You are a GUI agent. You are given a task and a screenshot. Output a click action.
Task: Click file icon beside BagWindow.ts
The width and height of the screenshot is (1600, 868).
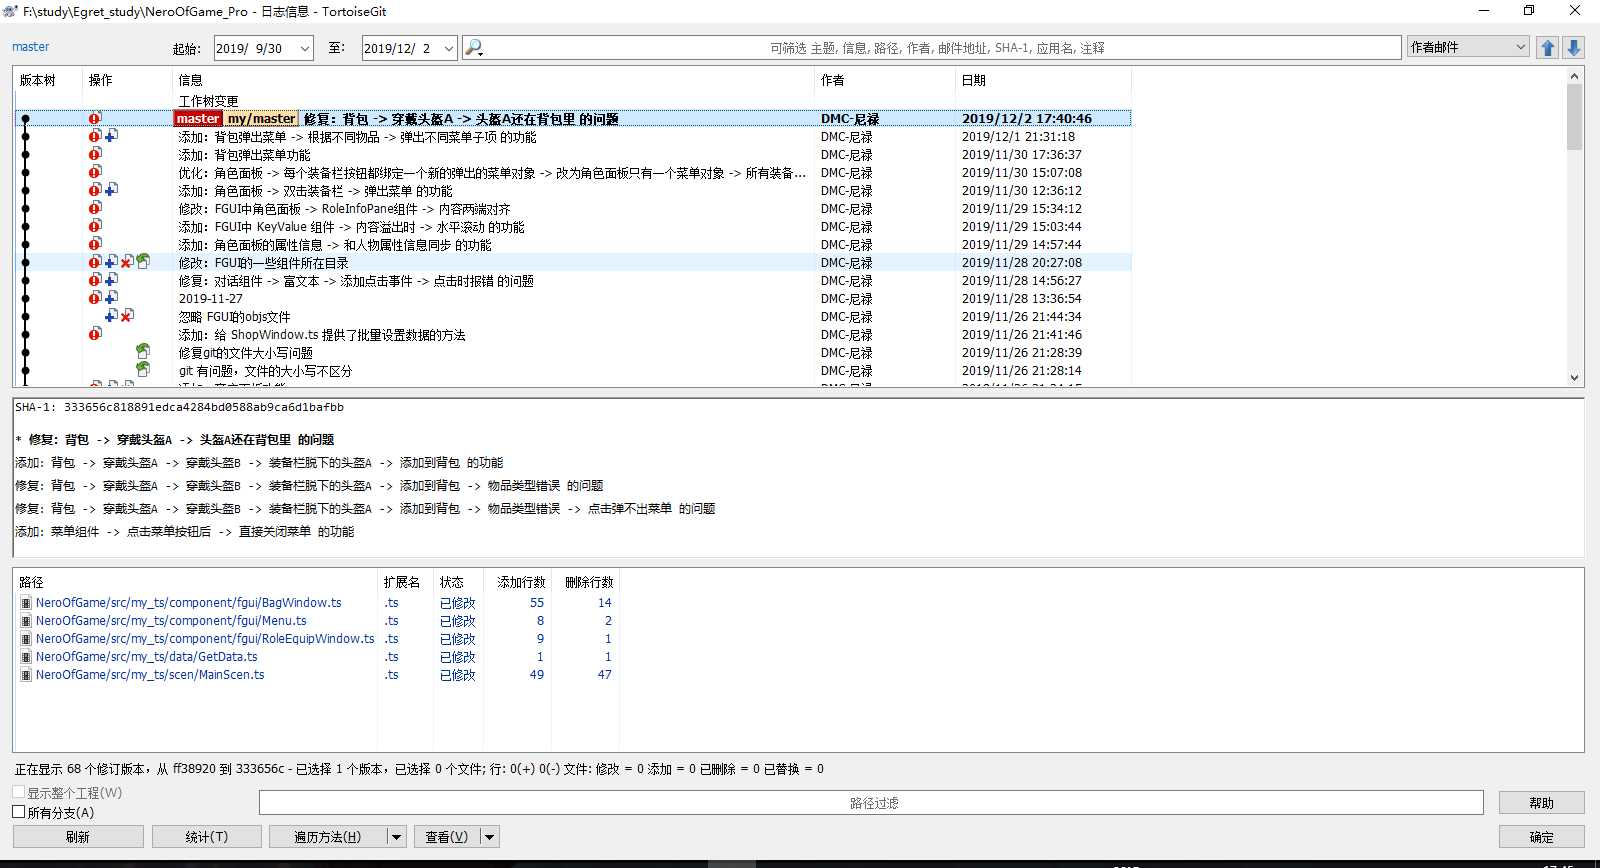pyautogui.click(x=26, y=603)
